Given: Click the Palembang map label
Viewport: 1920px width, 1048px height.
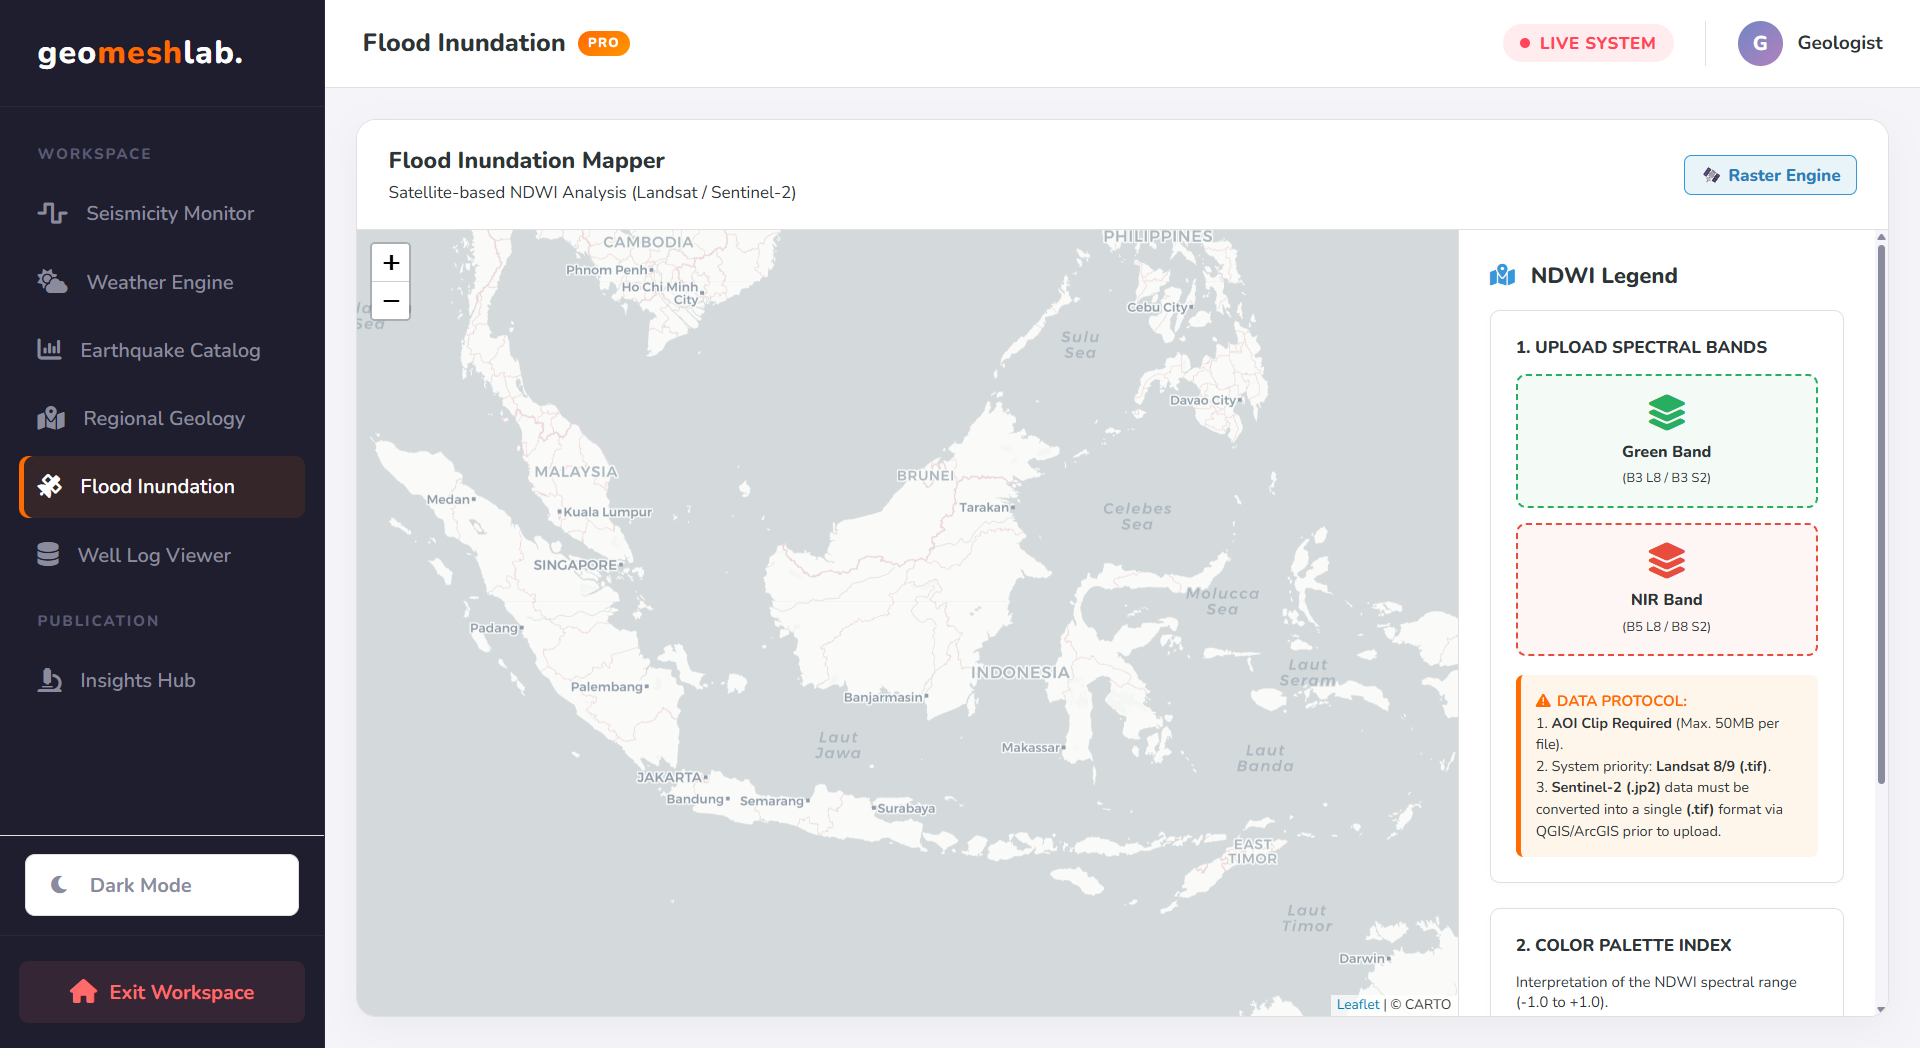Looking at the screenshot, I should click(607, 687).
